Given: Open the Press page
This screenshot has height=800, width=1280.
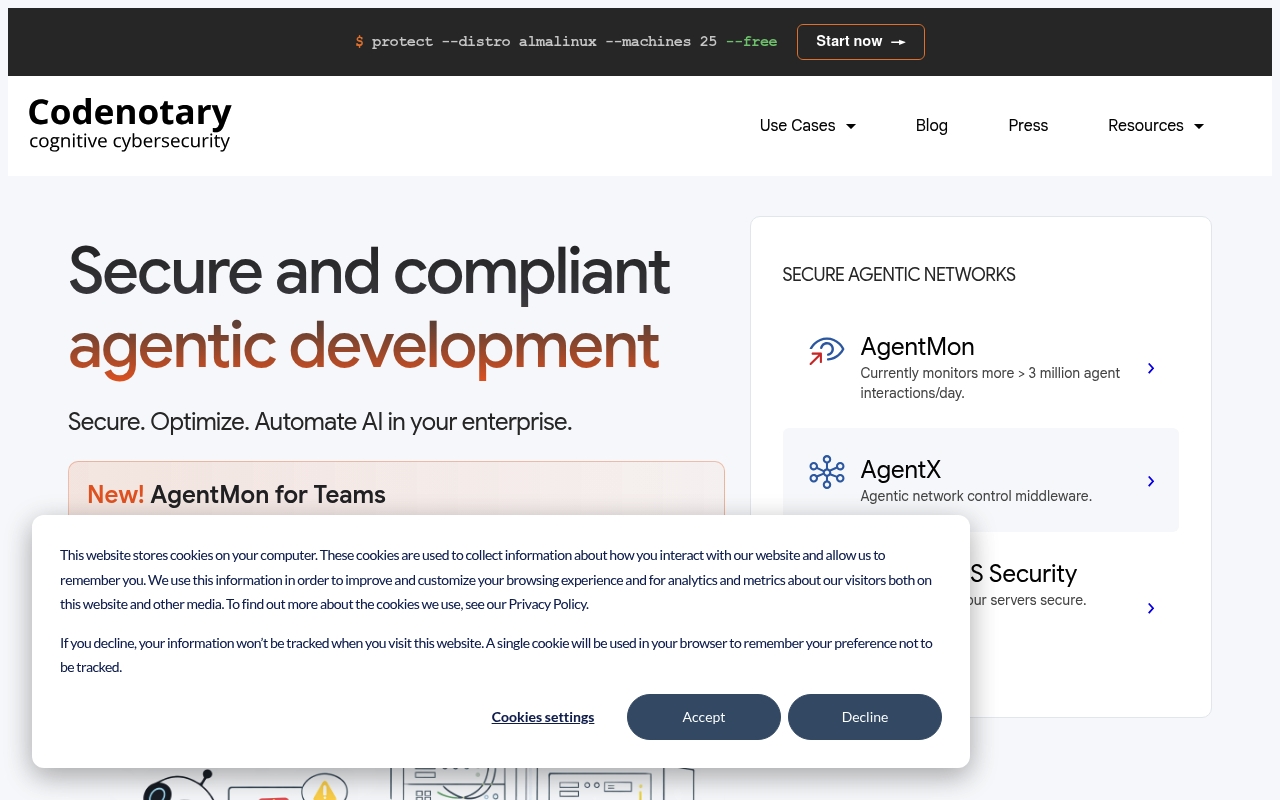Looking at the screenshot, I should 1028,125.
